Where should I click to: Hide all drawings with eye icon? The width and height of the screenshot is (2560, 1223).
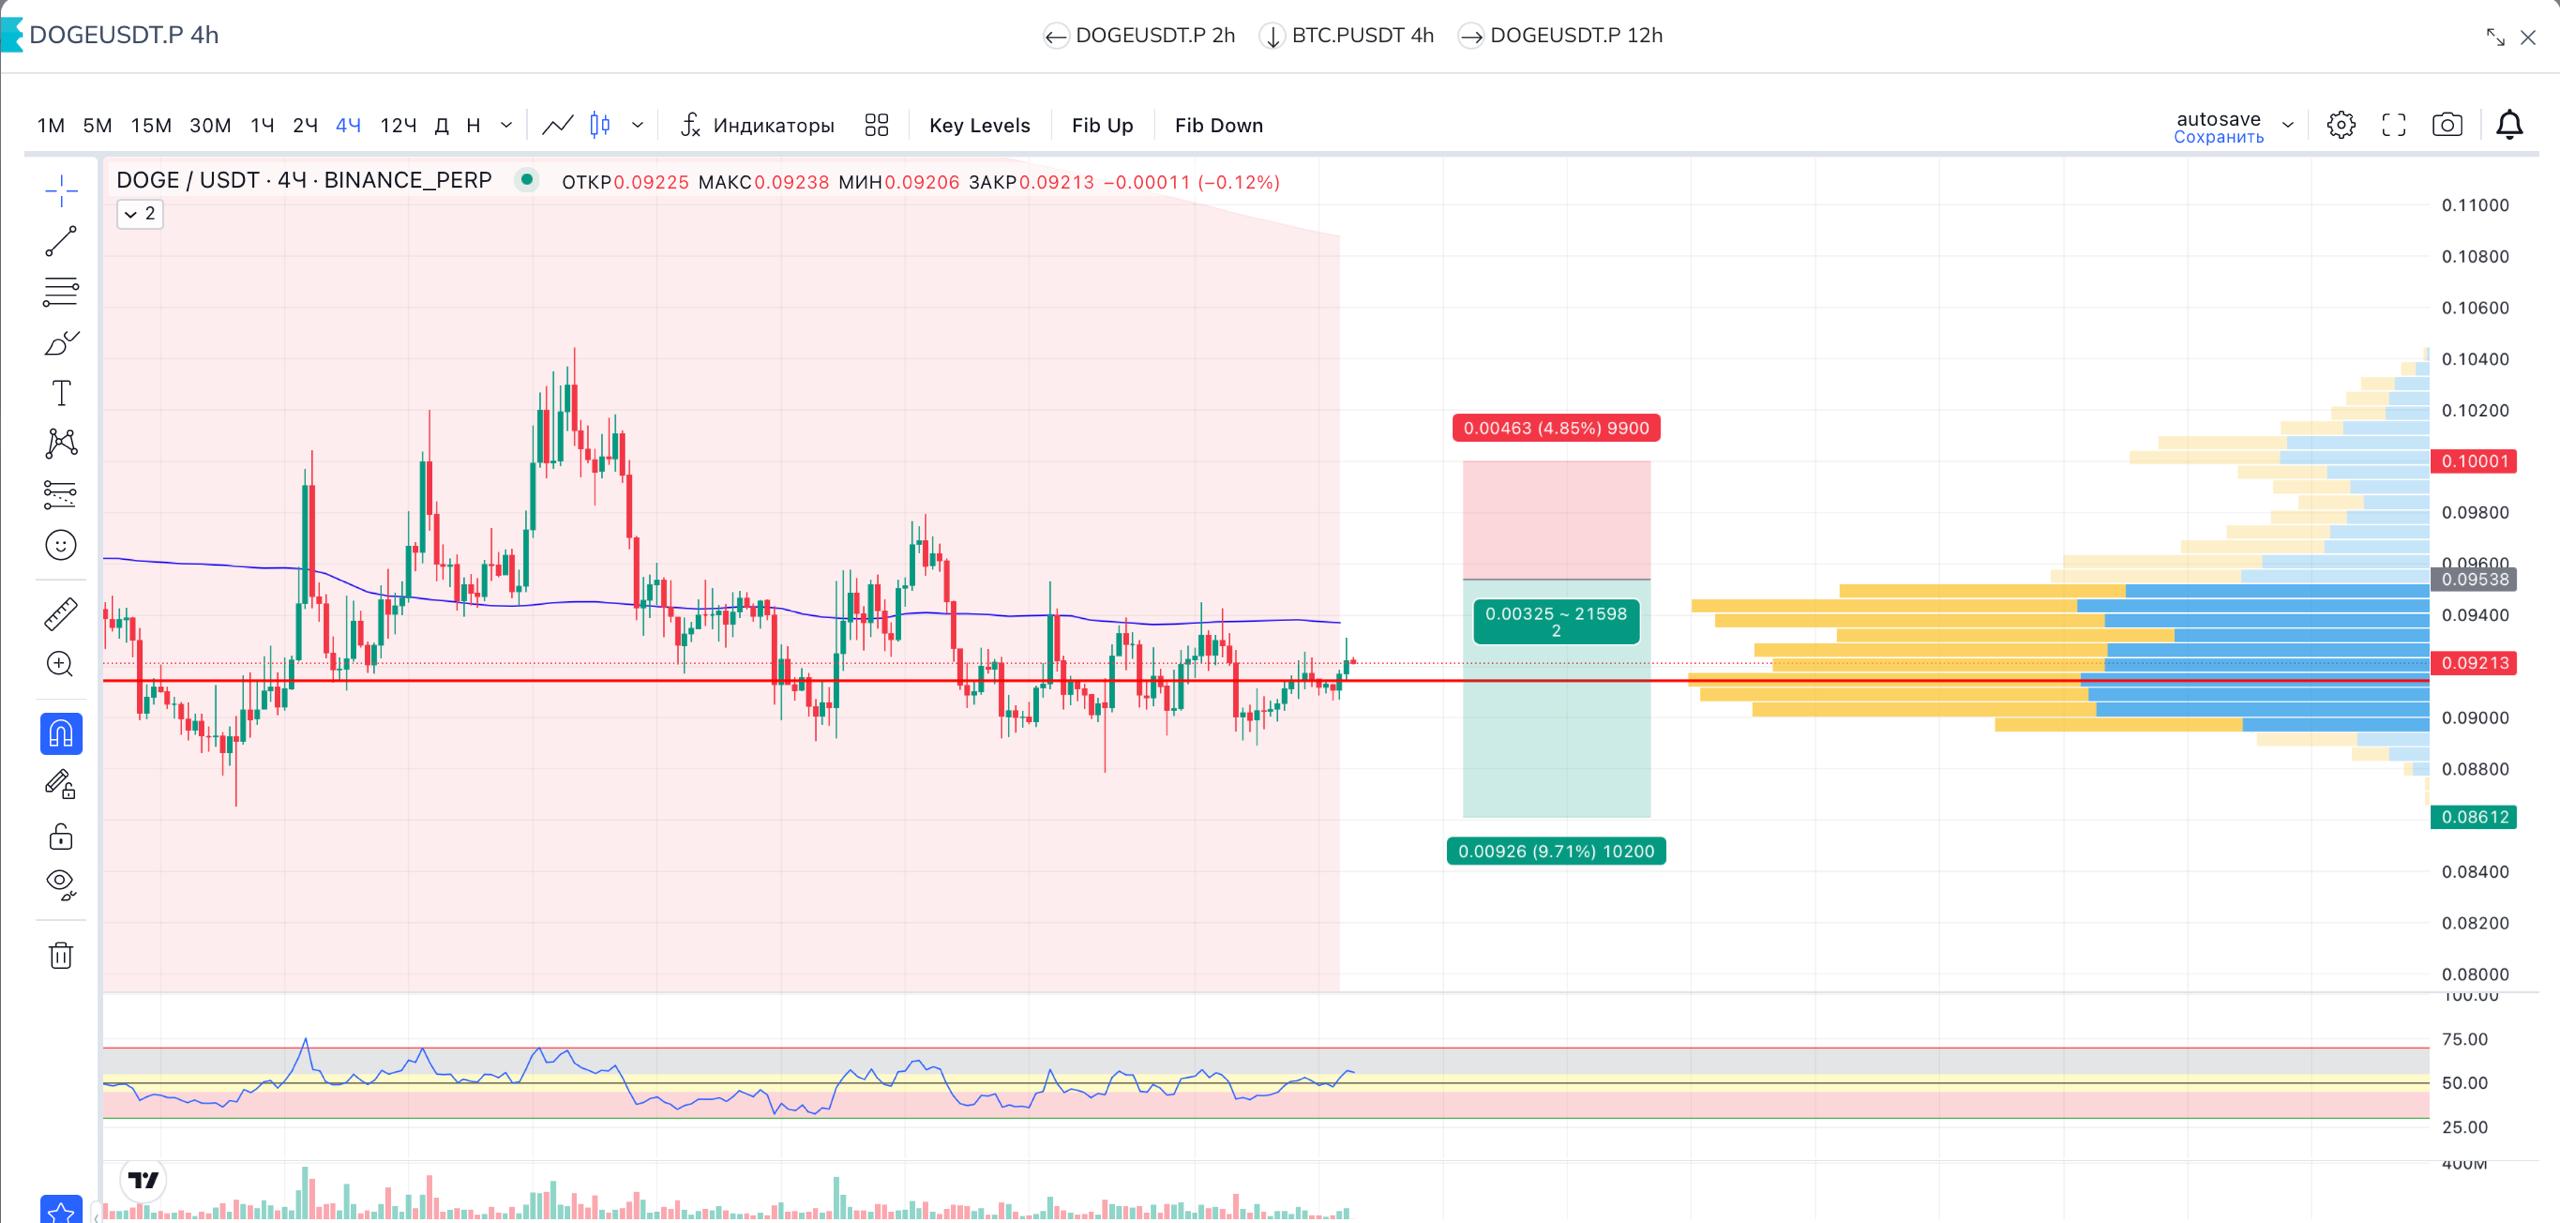pos(61,884)
